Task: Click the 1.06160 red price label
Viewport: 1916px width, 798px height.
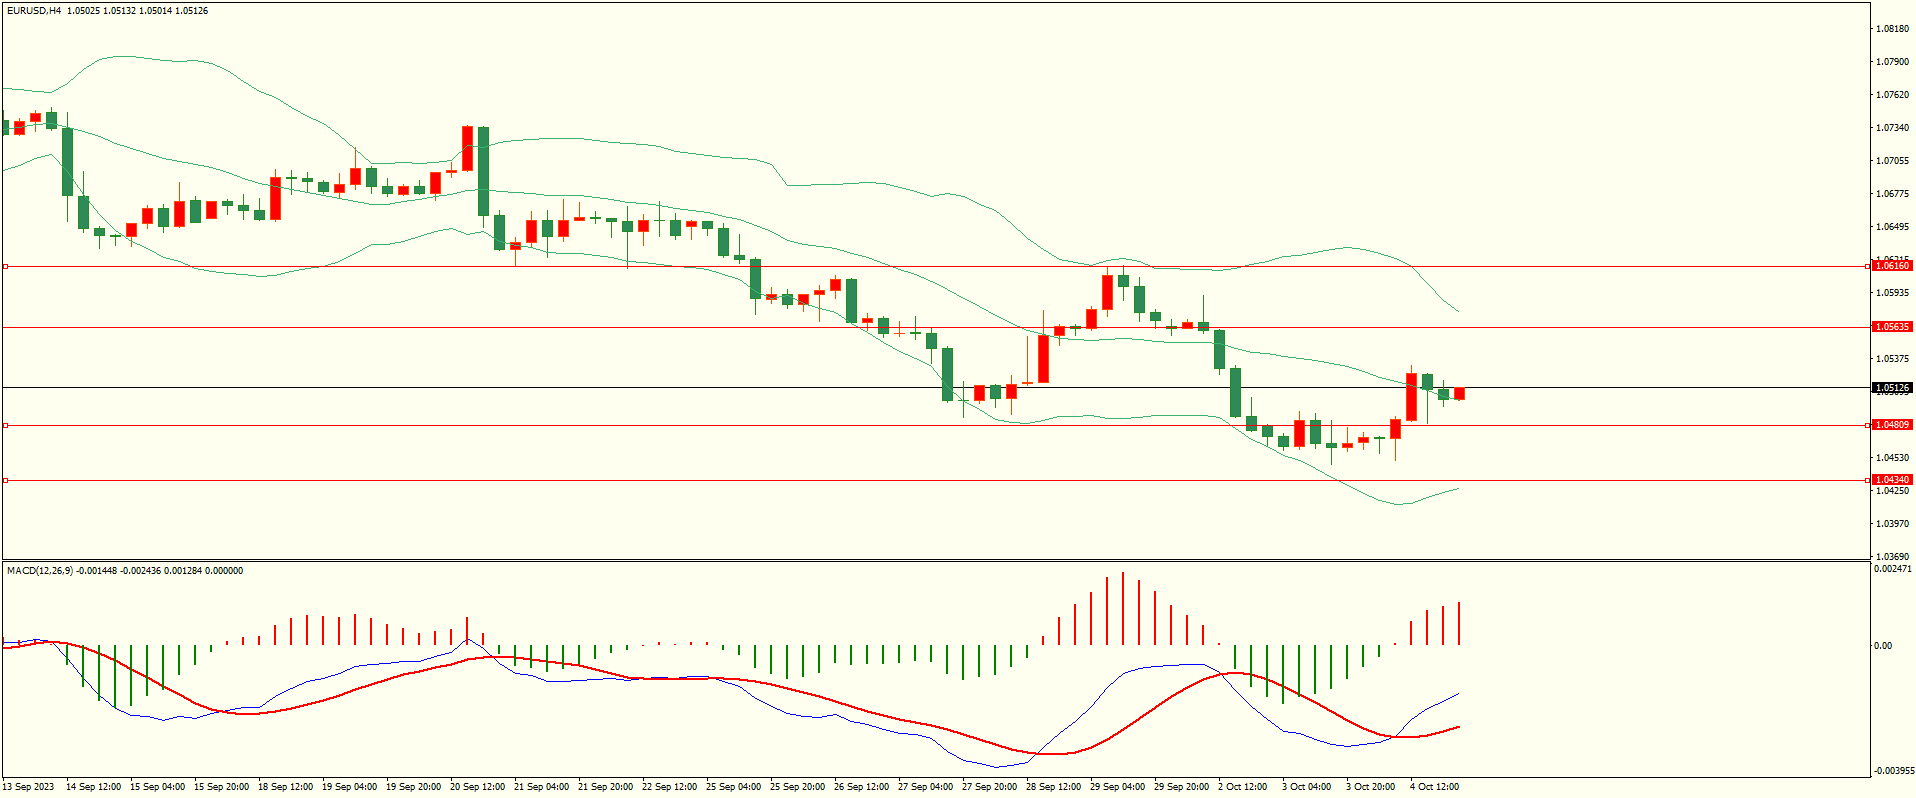Action: [1891, 266]
